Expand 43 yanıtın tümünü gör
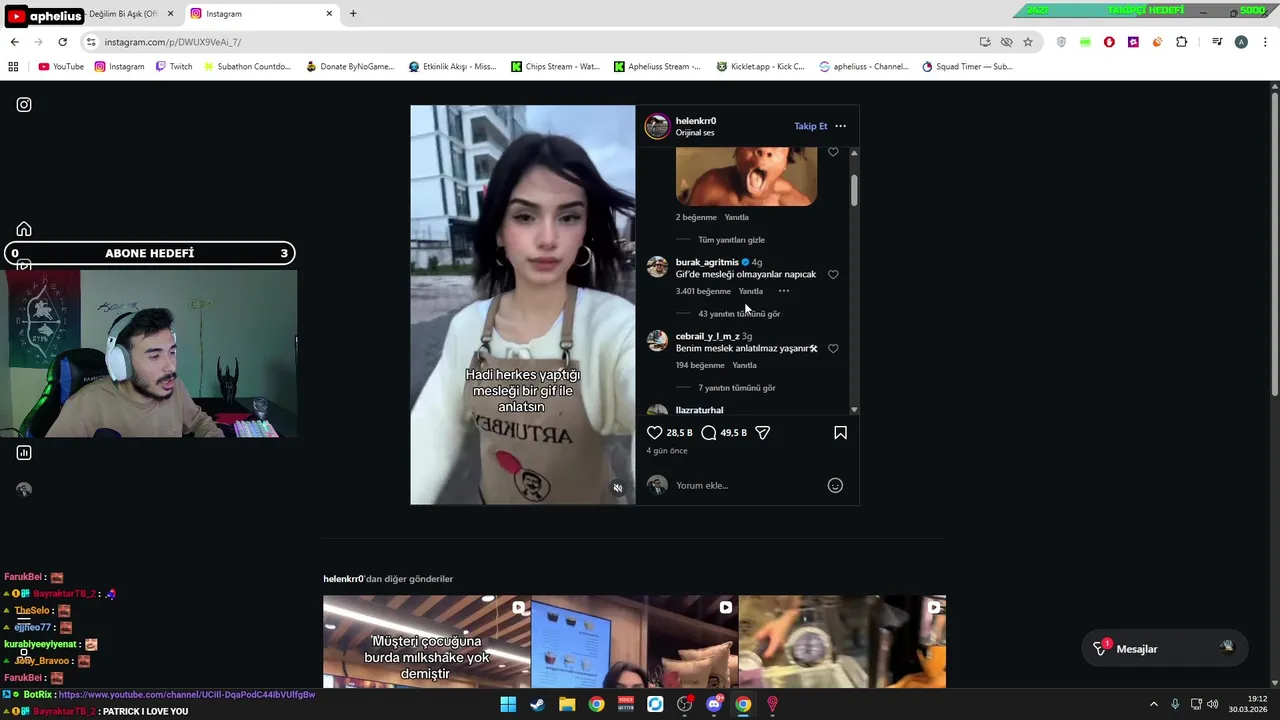 (739, 314)
